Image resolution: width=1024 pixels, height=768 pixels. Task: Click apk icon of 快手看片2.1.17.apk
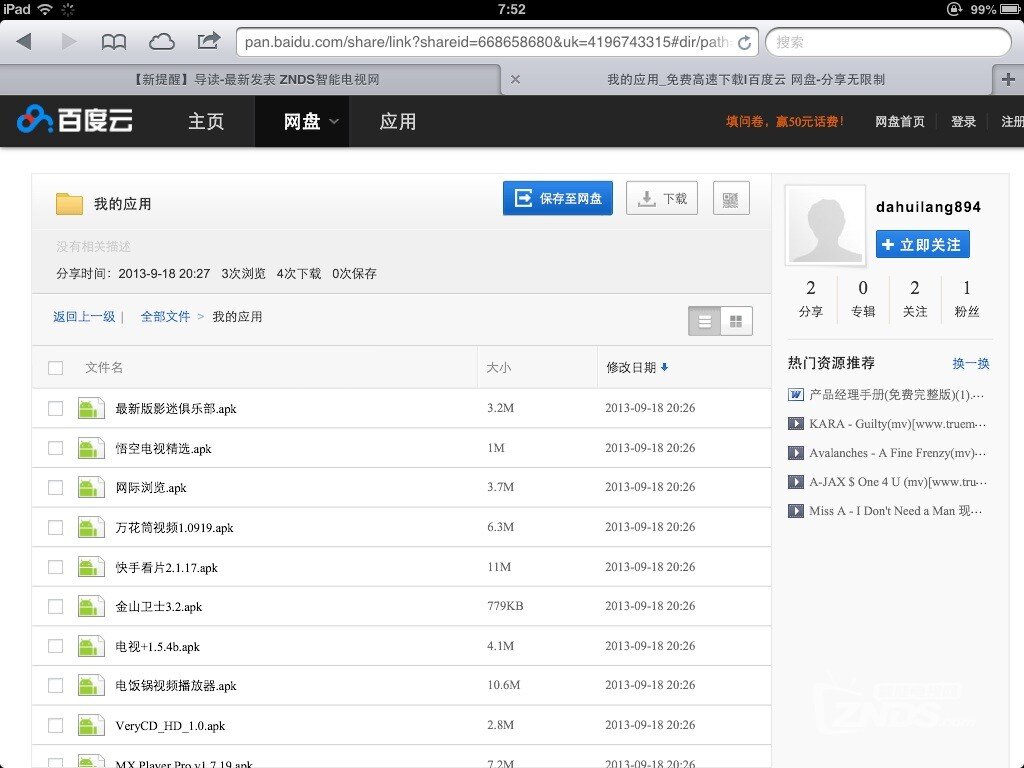[91, 567]
